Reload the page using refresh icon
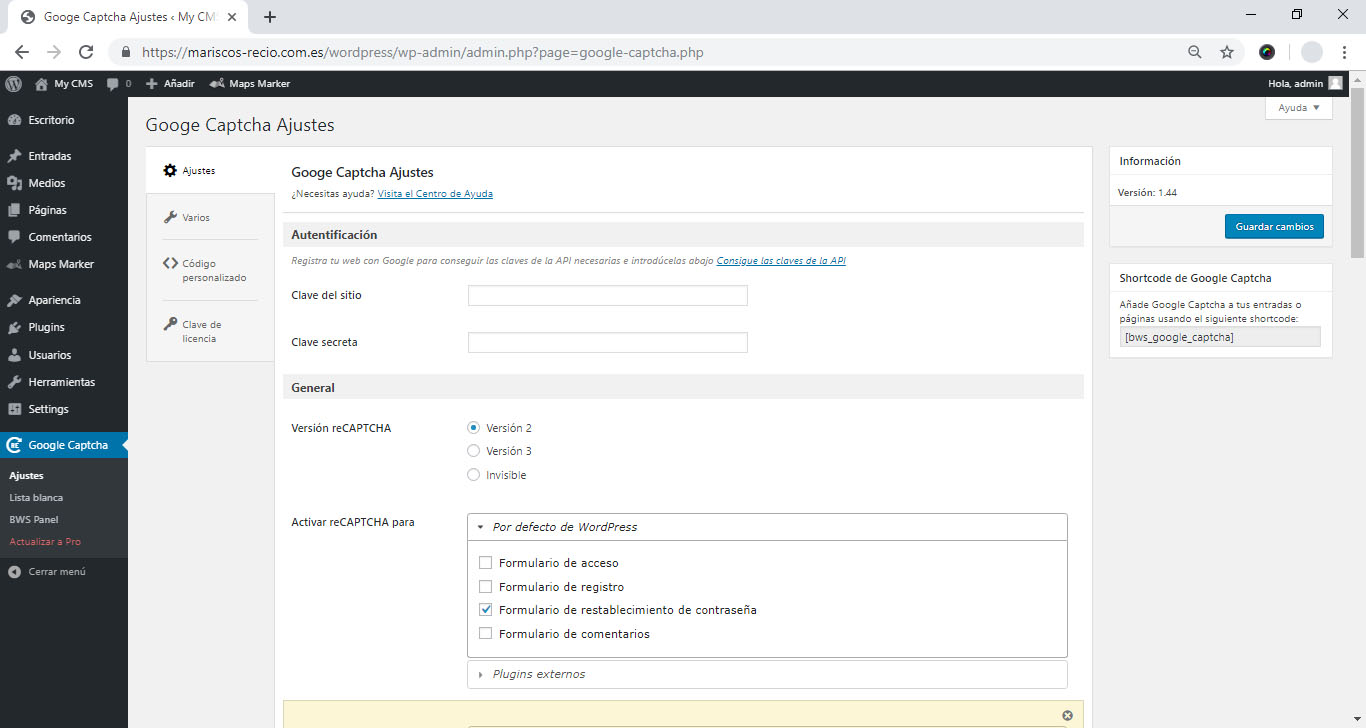1366x728 pixels. click(86, 52)
